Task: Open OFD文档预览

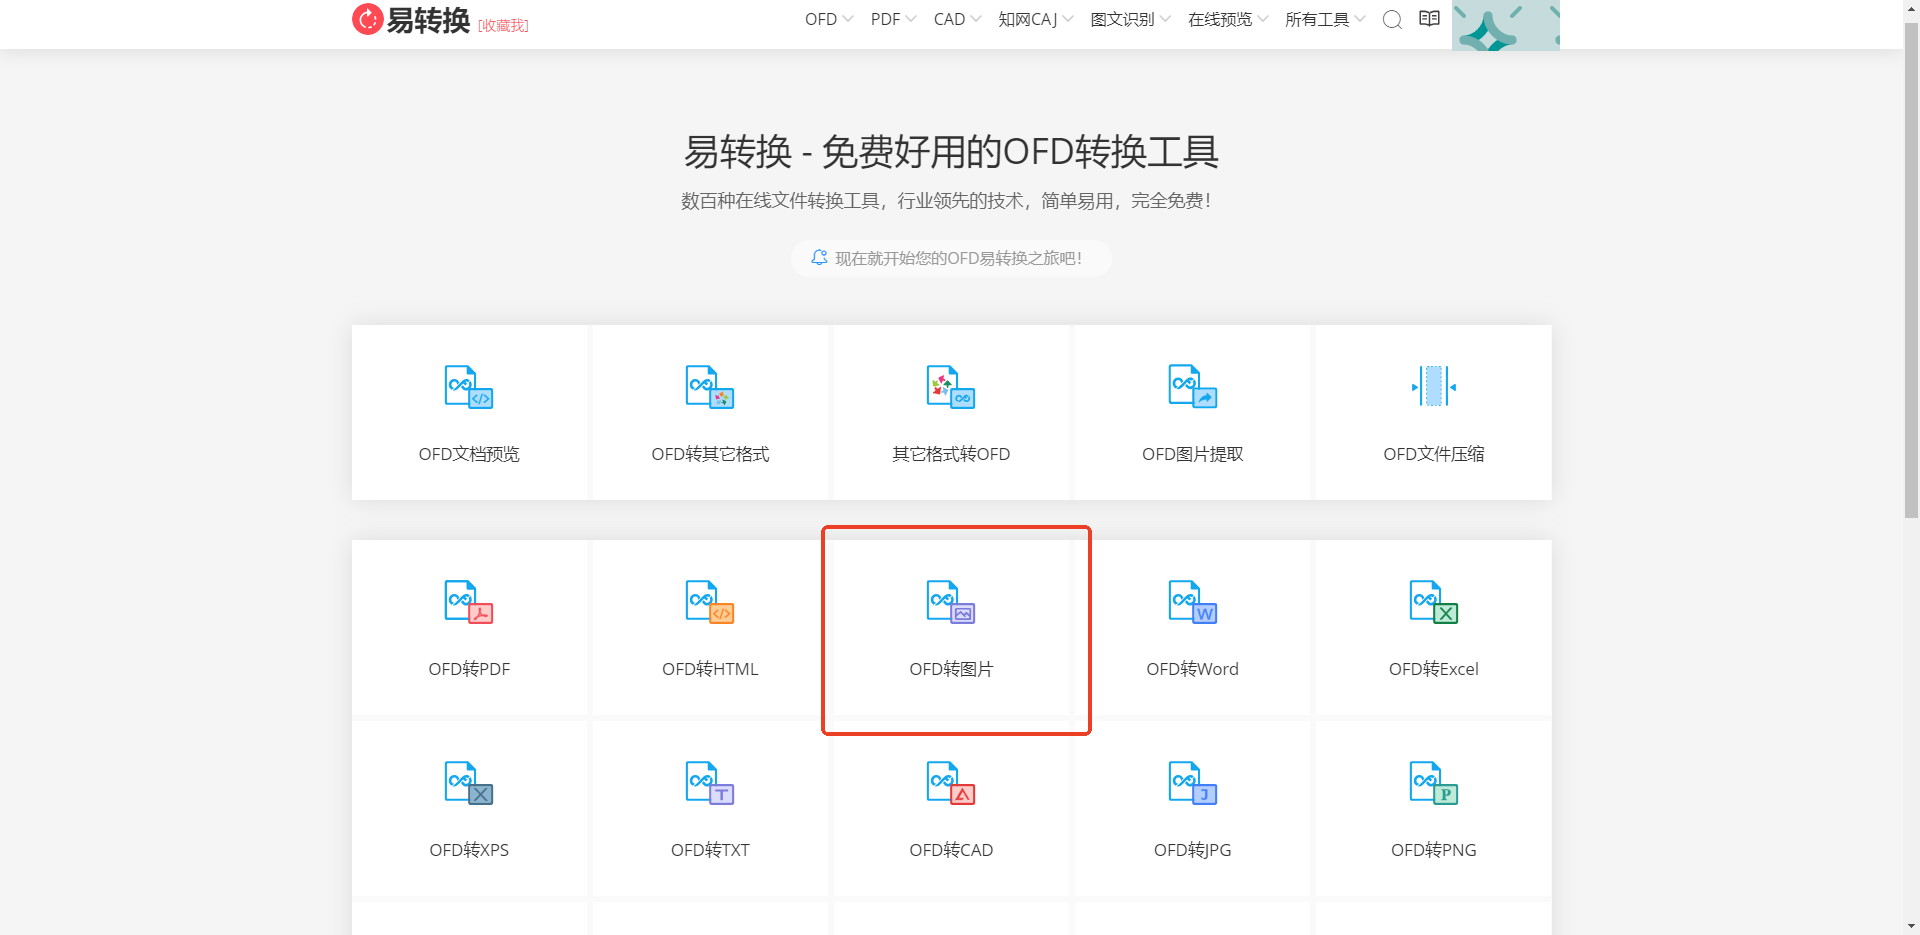Action: (x=468, y=412)
